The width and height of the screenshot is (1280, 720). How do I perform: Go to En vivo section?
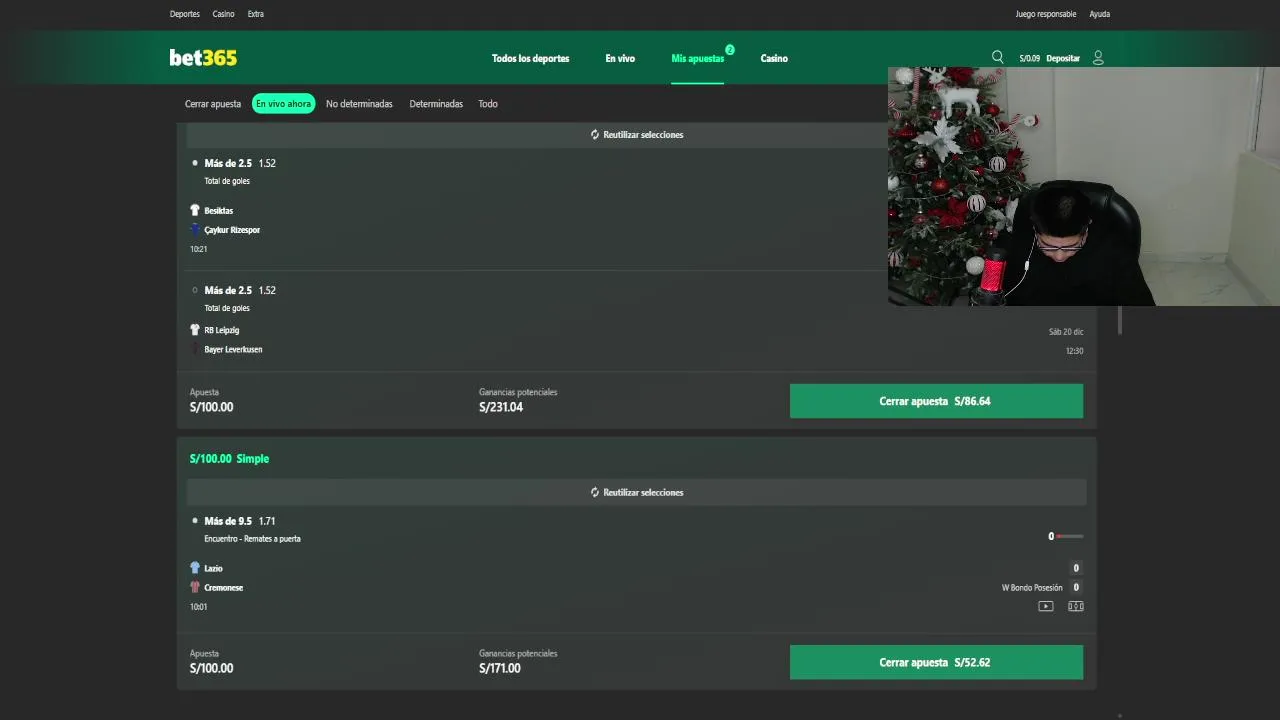coord(620,59)
